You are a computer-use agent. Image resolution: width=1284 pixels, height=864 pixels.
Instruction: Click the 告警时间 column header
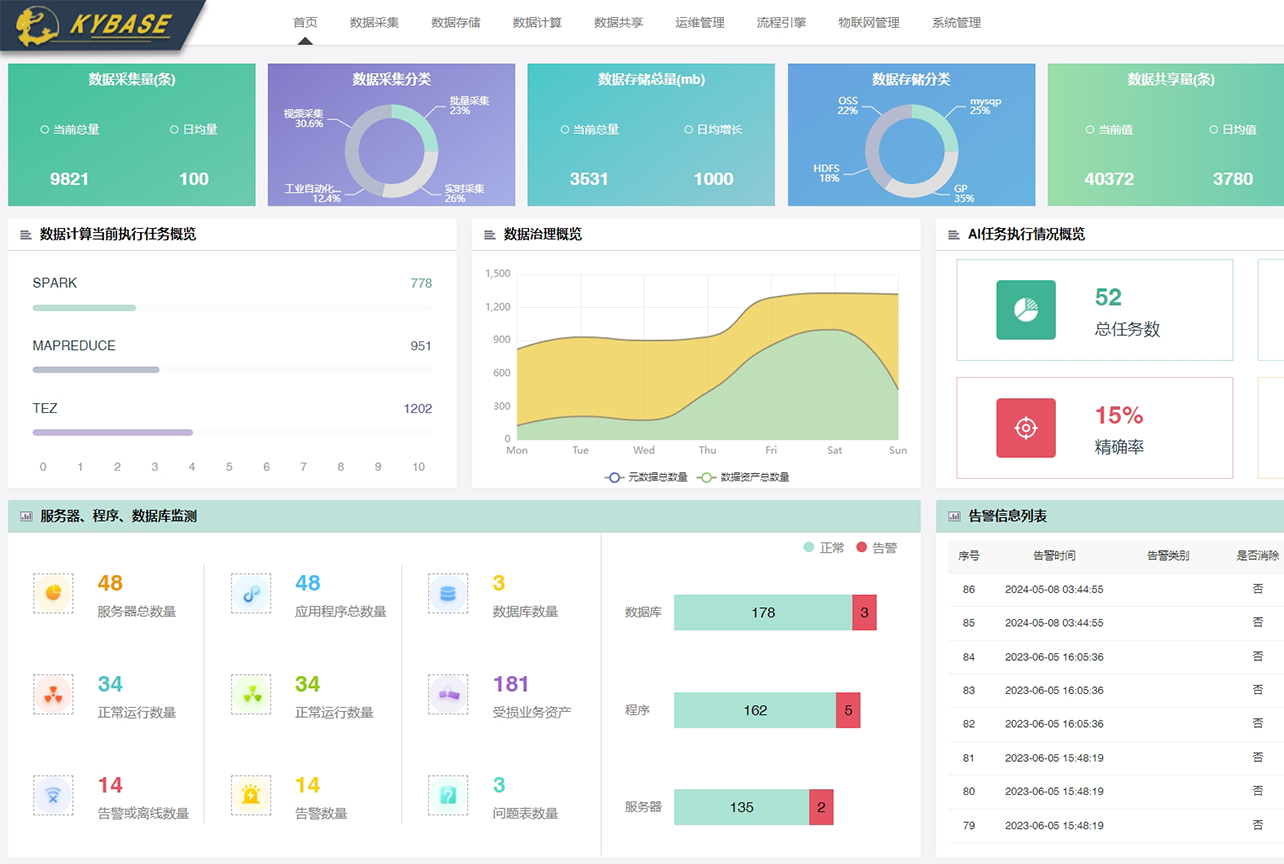tap(1054, 556)
